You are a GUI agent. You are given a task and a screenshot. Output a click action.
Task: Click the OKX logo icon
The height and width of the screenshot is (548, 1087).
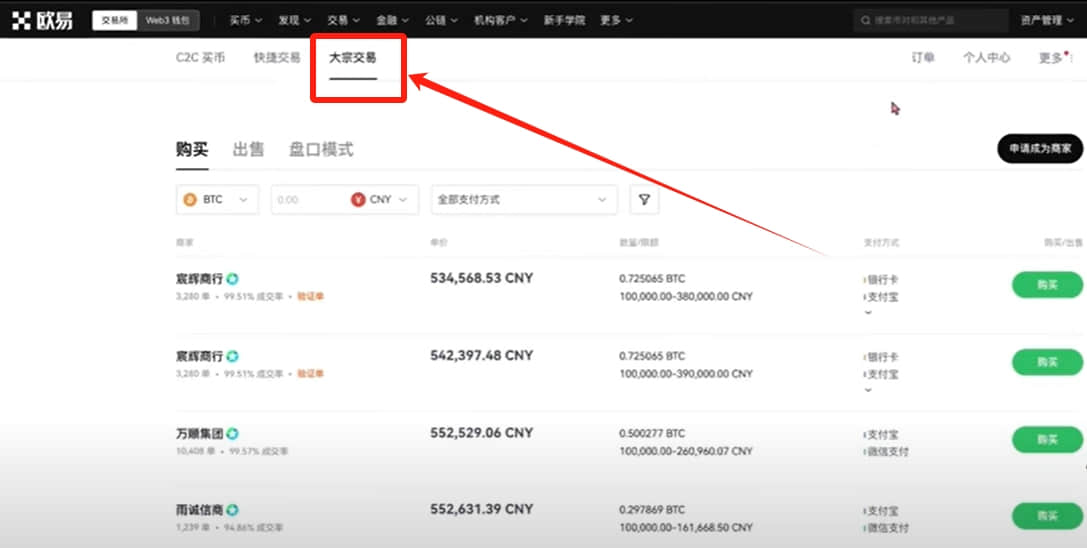pyautogui.click(x=21, y=20)
